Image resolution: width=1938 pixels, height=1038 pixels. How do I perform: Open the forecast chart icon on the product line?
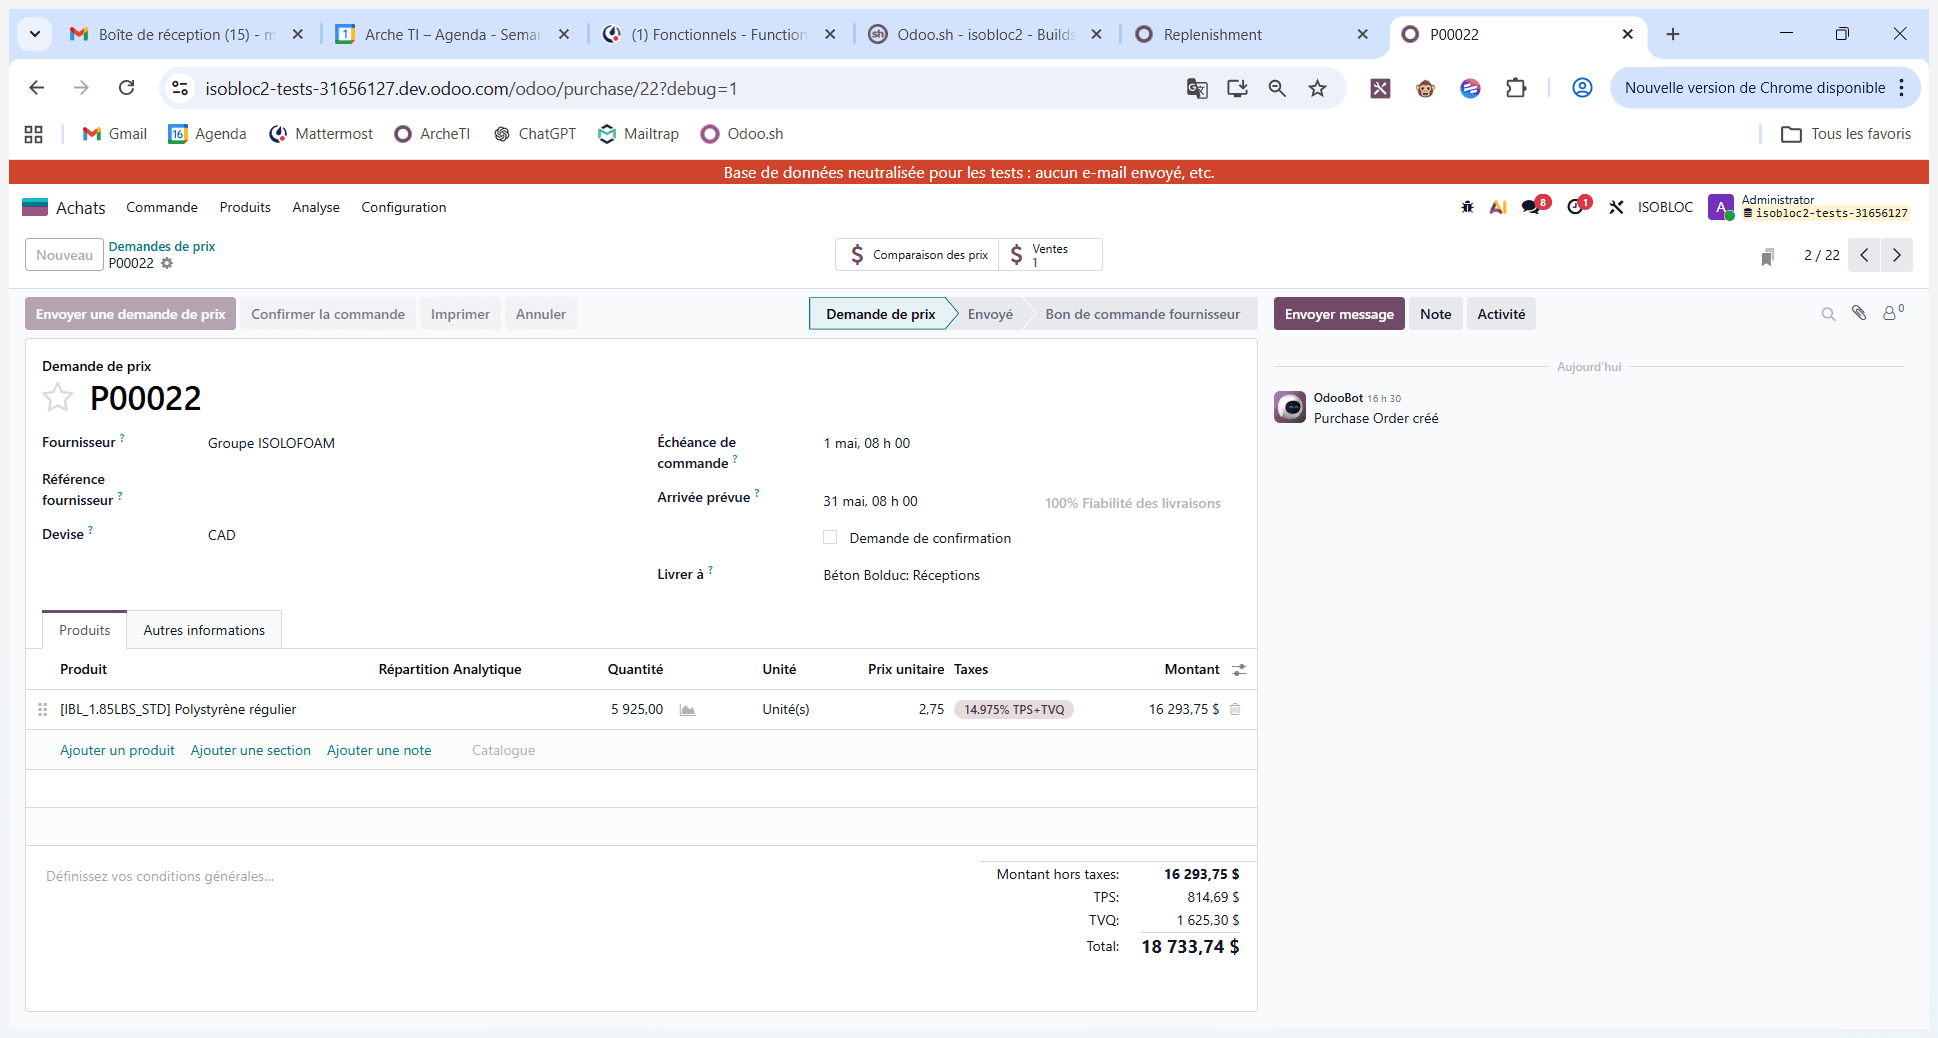(687, 710)
